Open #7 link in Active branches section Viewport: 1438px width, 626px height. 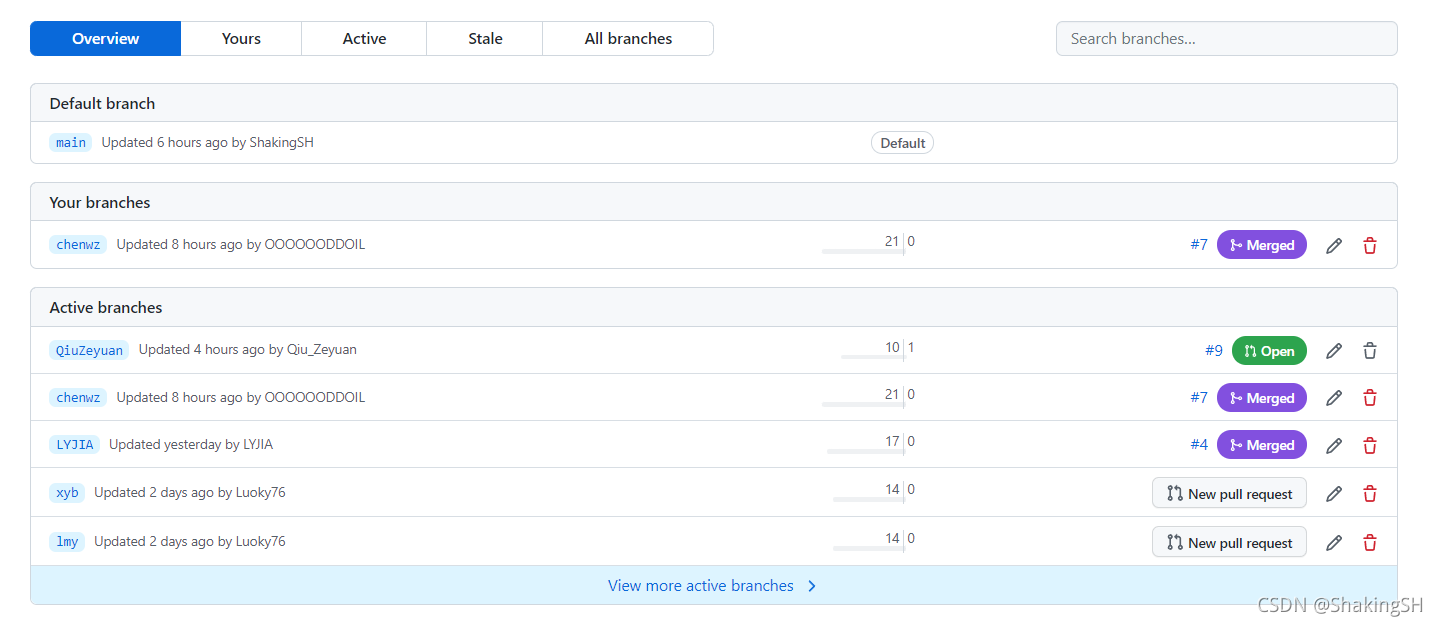point(1198,398)
